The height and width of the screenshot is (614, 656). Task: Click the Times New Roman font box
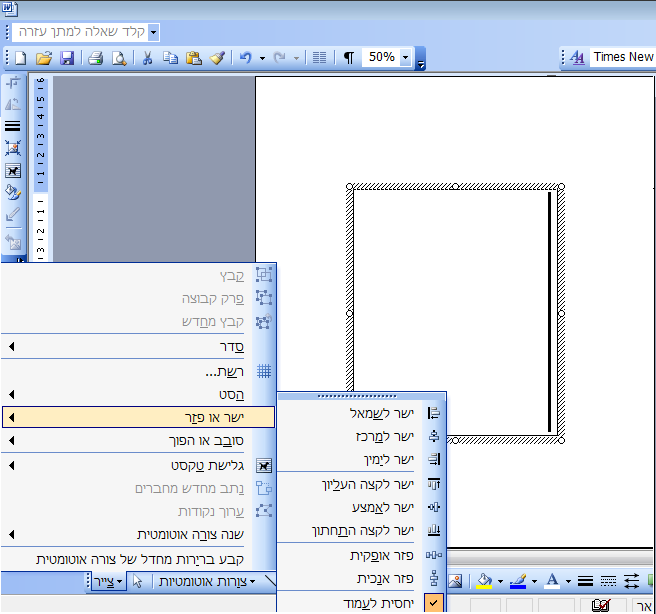(623, 57)
